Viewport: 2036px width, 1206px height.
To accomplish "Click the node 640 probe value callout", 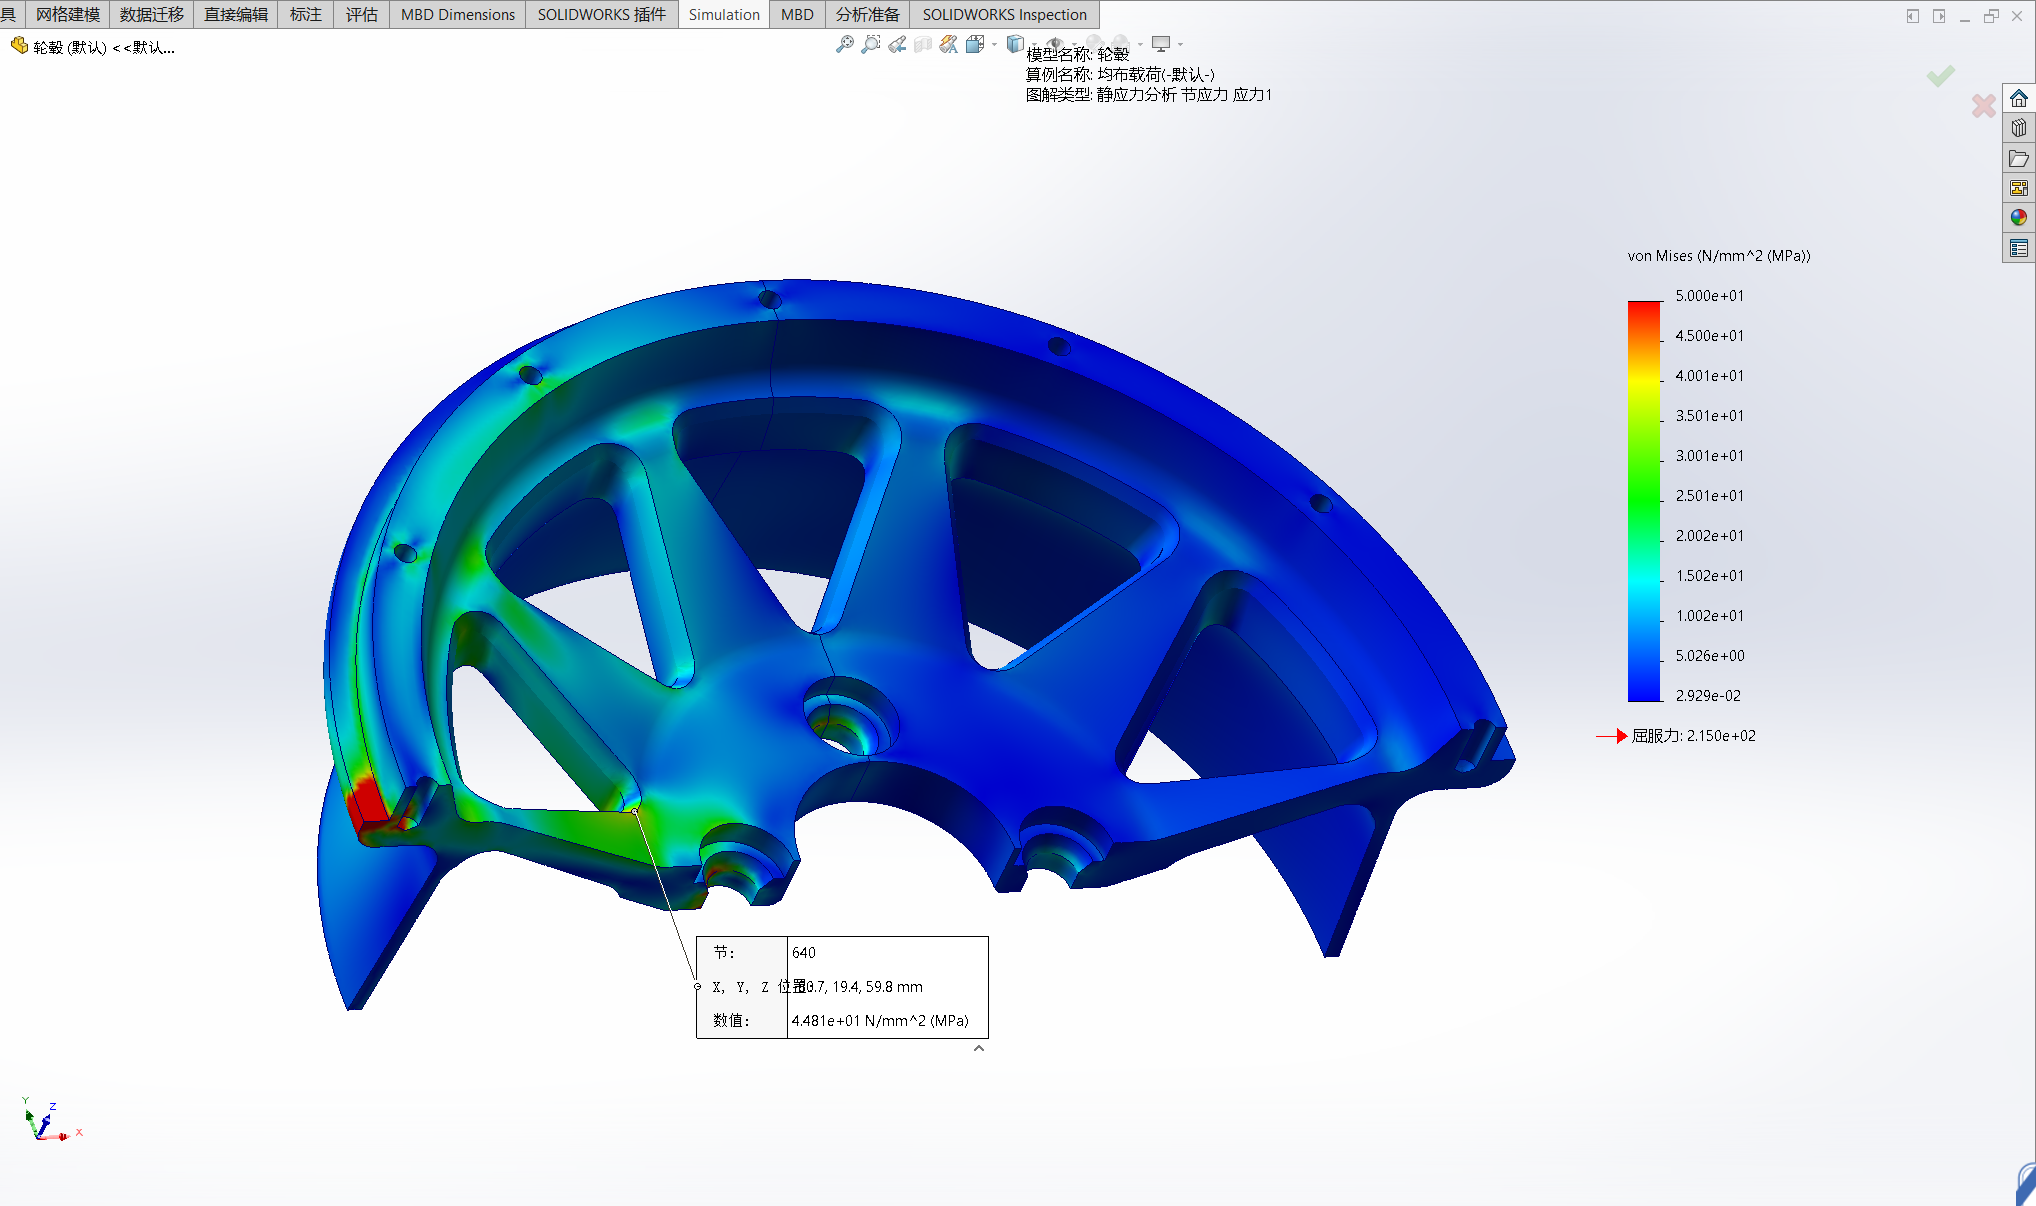I will coord(842,987).
